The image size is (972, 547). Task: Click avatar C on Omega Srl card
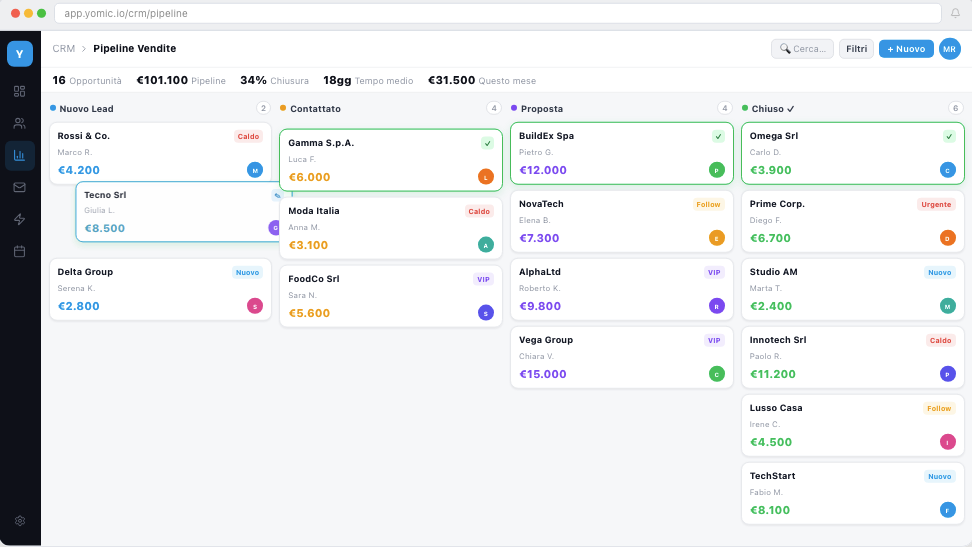(x=948, y=170)
